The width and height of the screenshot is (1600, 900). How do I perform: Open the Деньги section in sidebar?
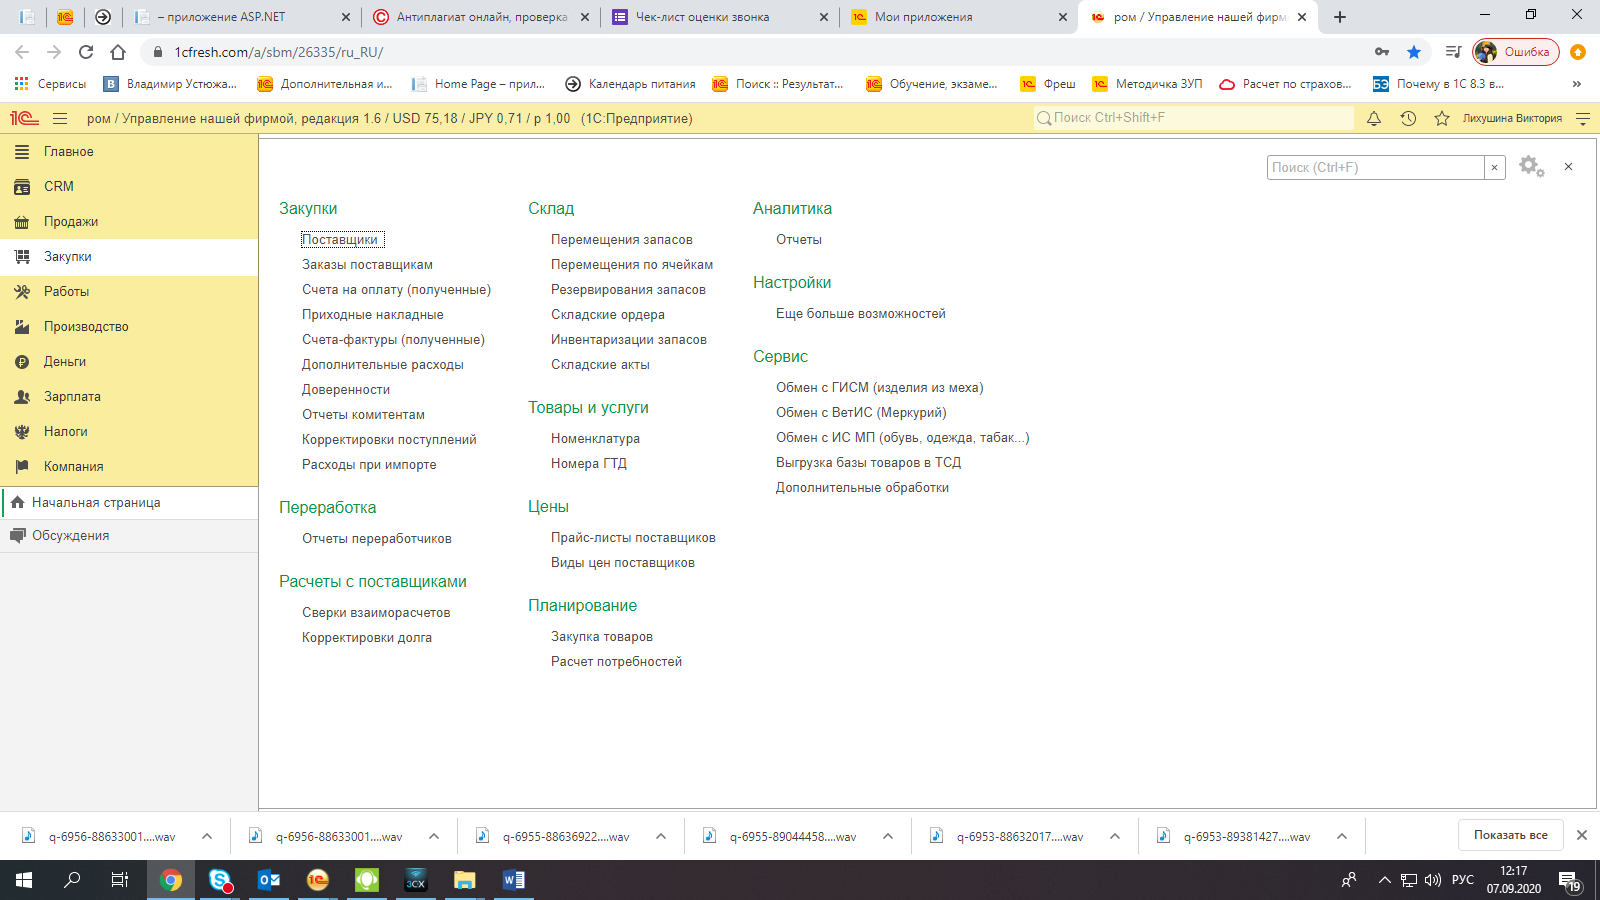129,362
